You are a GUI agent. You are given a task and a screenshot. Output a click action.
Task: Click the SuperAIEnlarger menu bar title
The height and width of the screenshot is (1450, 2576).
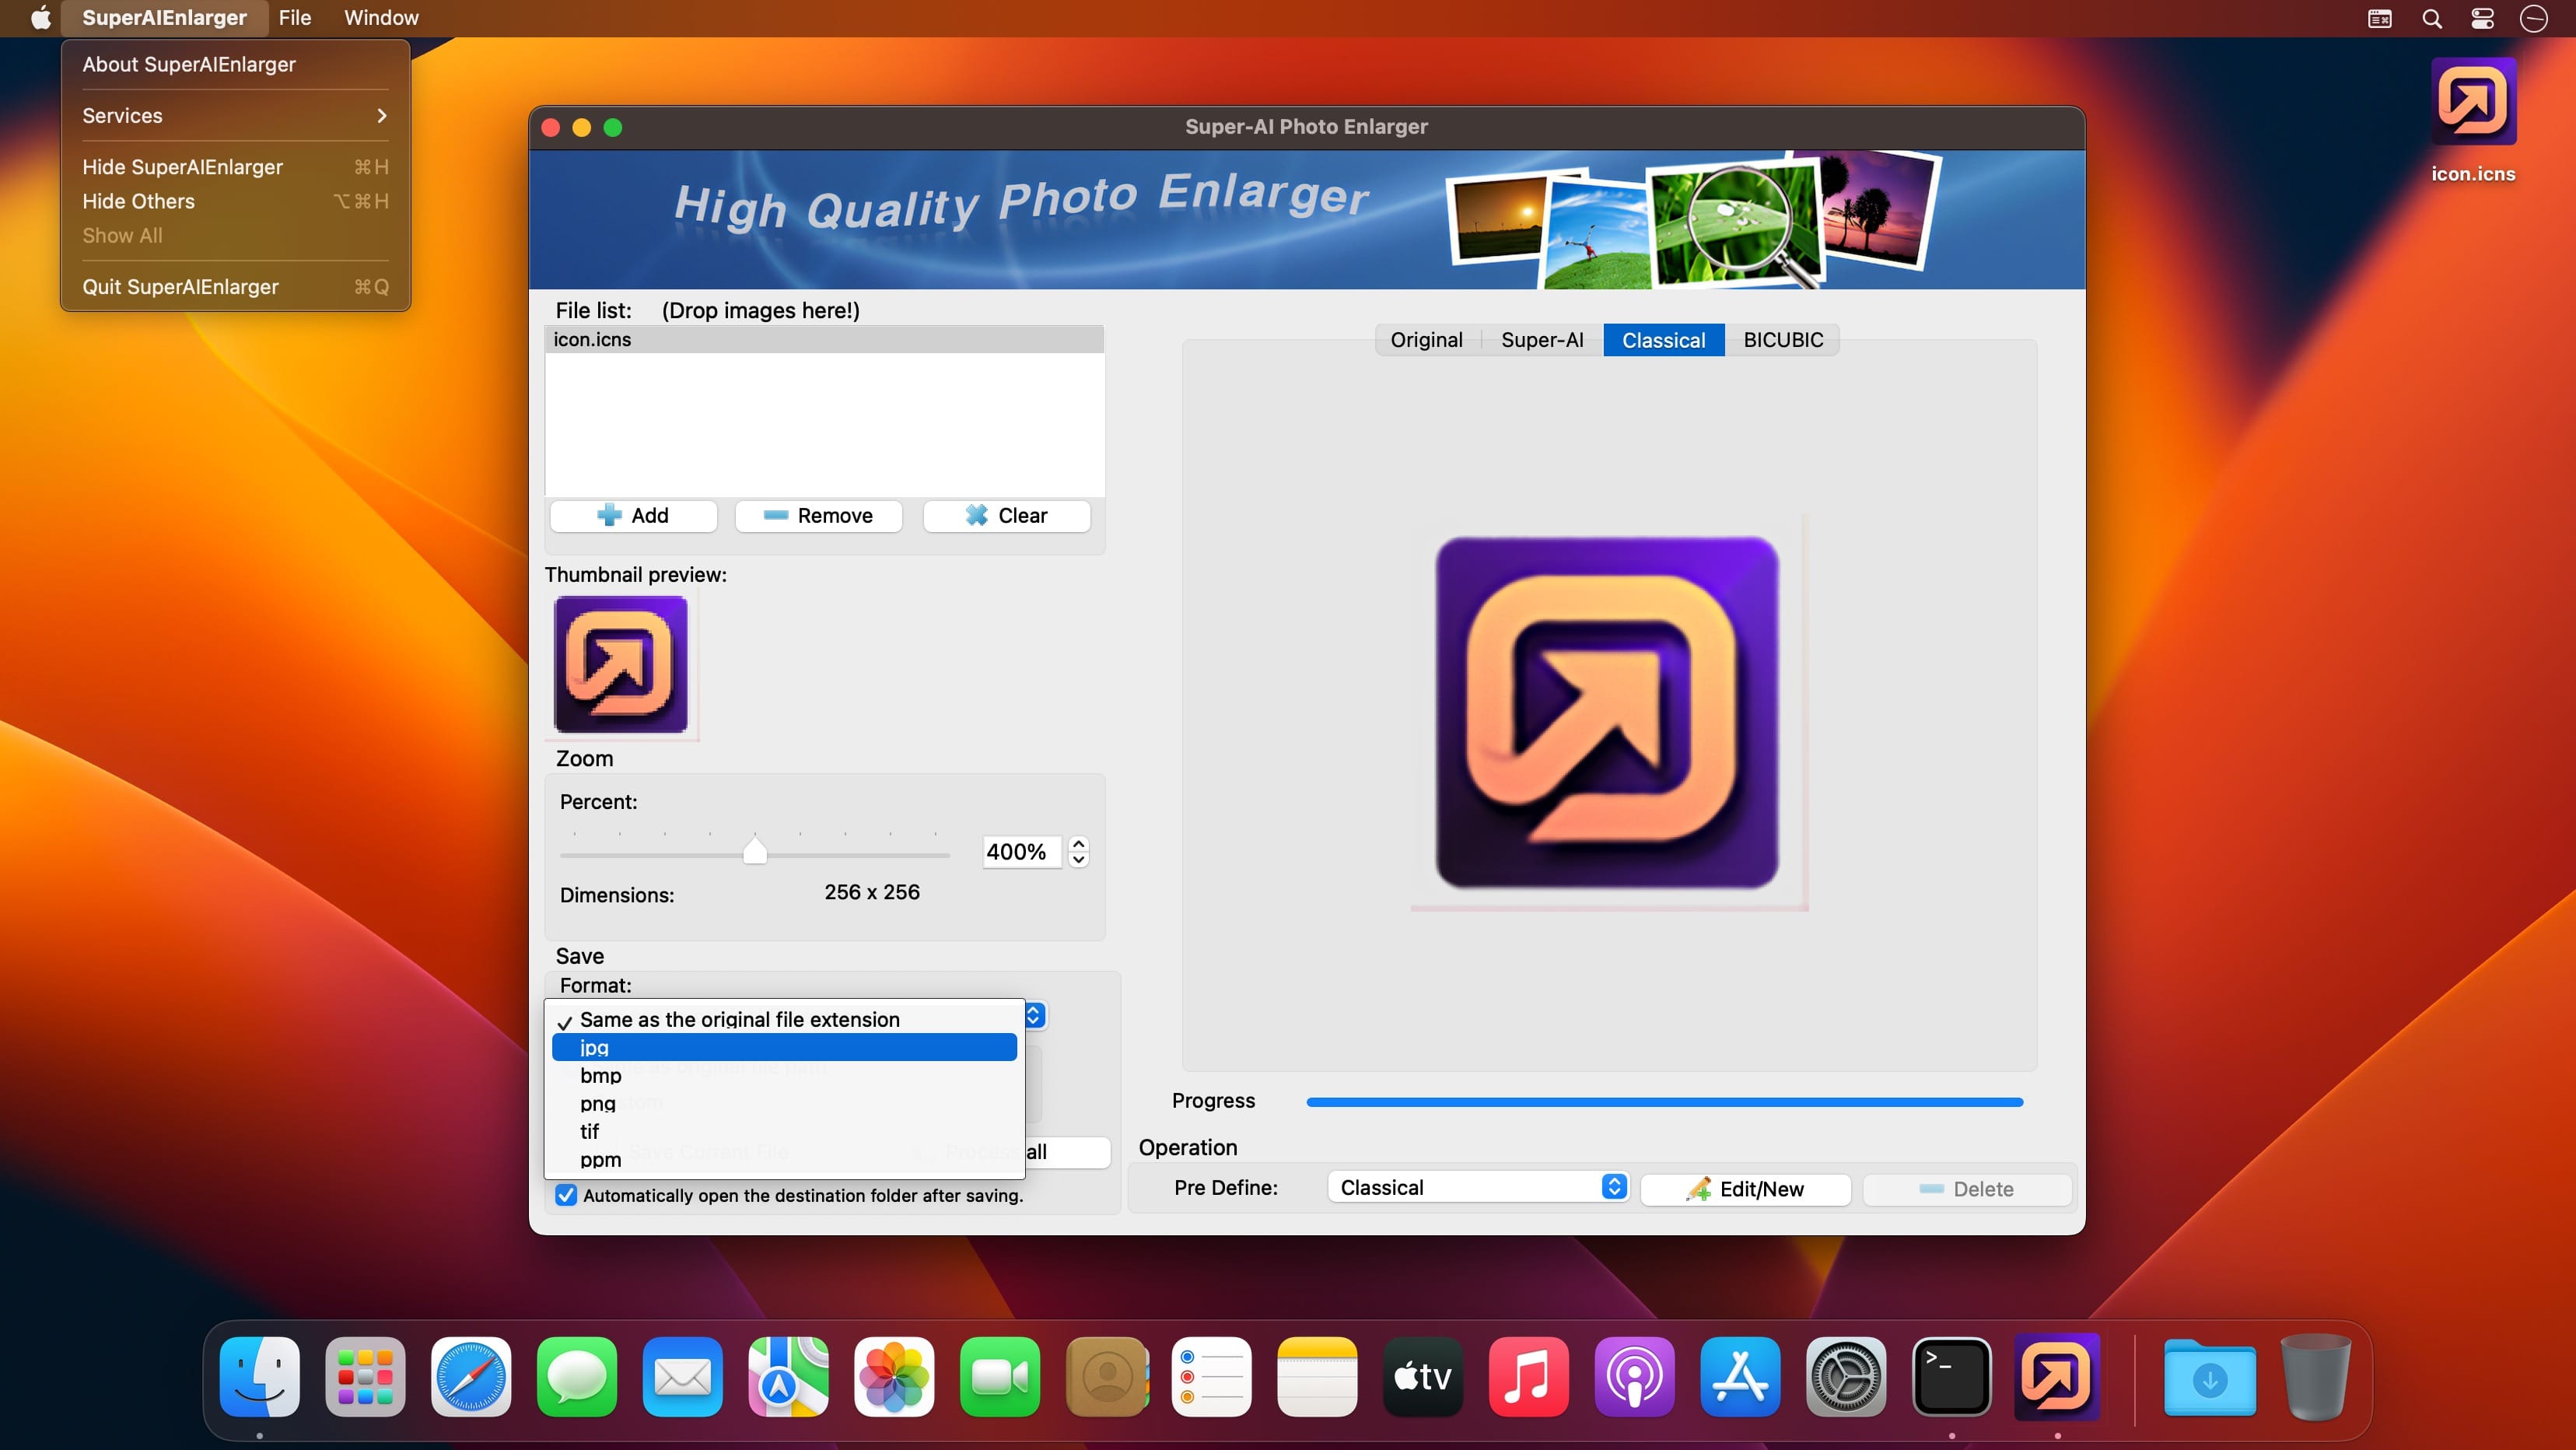(164, 18)
